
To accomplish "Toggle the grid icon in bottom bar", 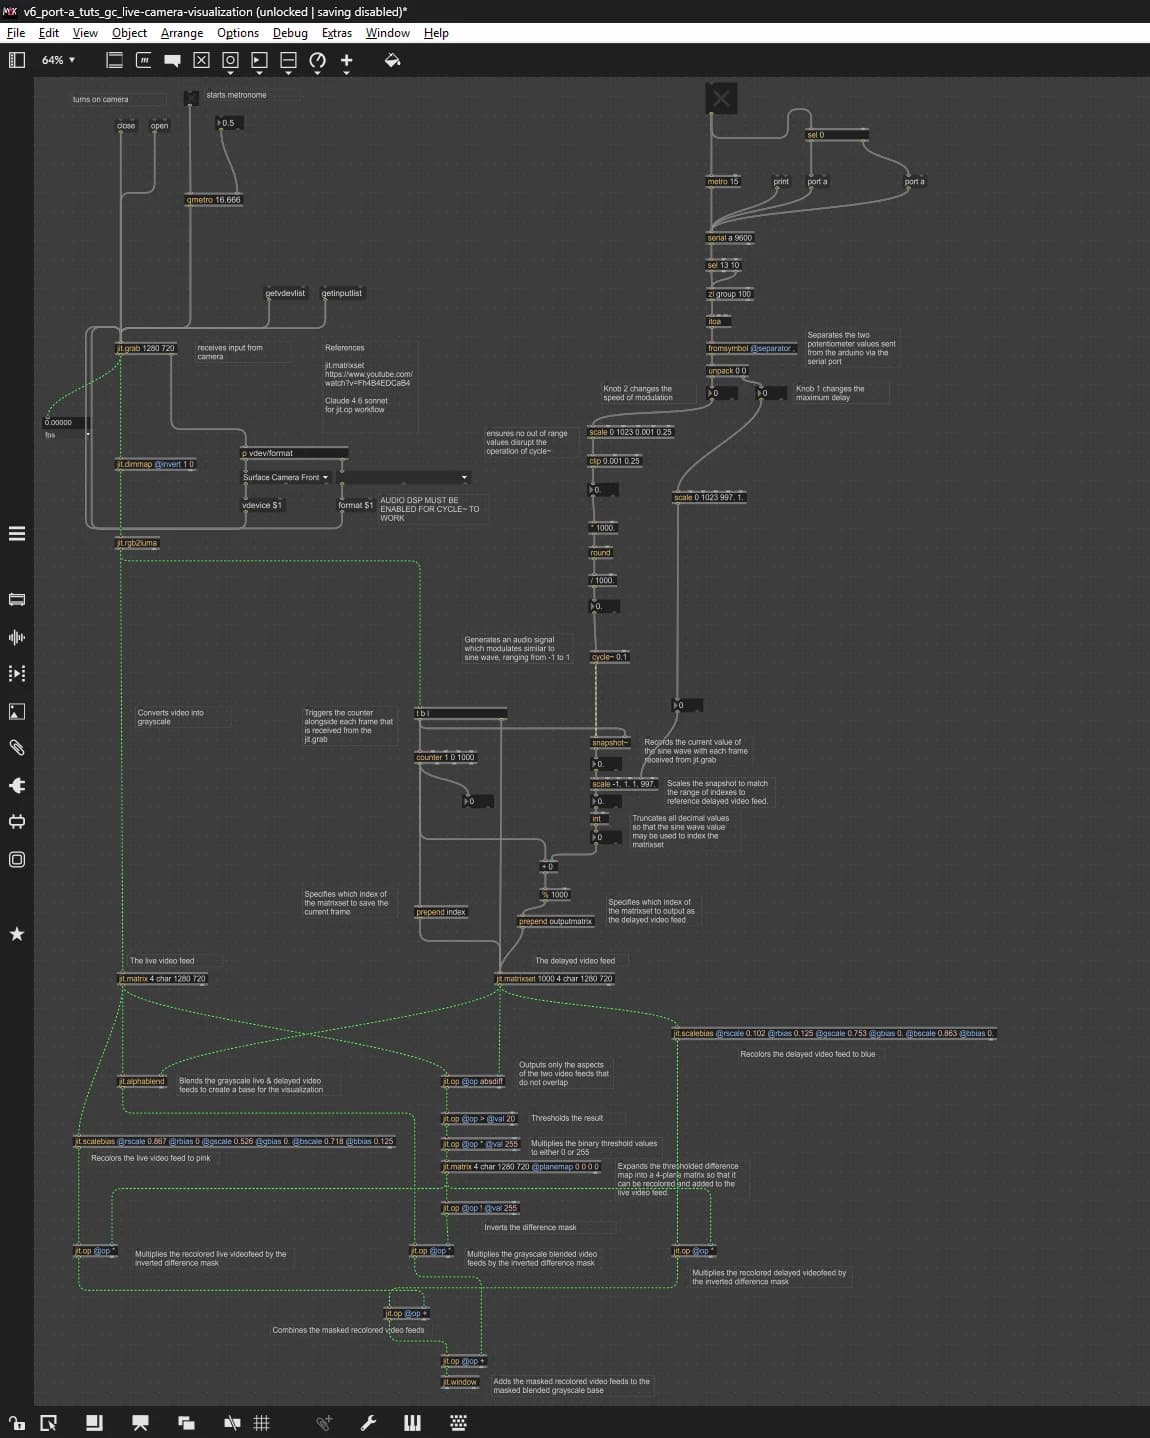I will point(262,1422).
